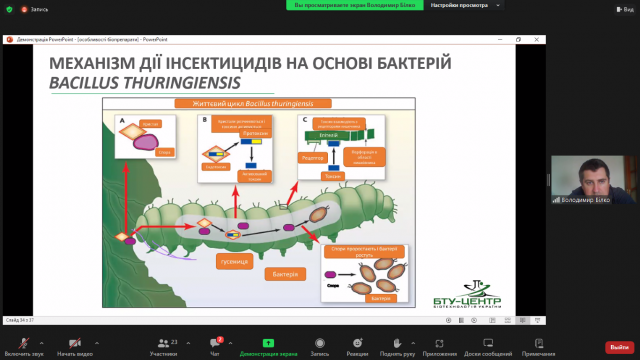Open the Чат panel
Screen dimensions: 640x360
(215, 347)
